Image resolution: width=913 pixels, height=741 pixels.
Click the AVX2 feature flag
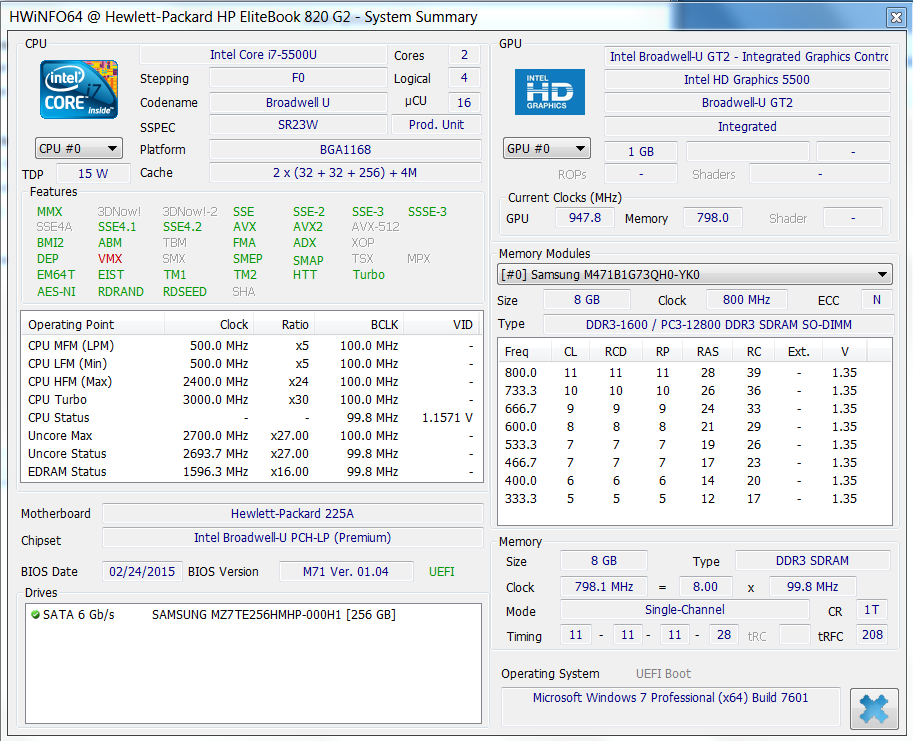point(308,226)
